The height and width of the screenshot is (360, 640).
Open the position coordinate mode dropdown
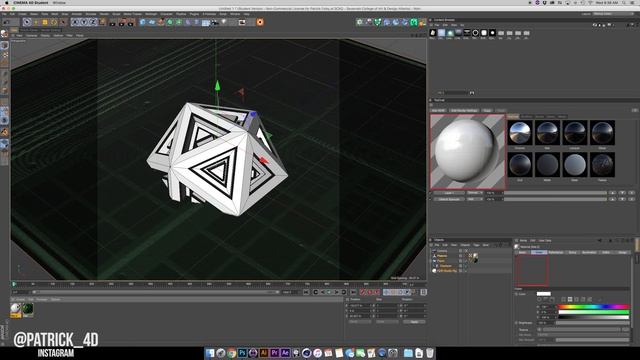359,322
